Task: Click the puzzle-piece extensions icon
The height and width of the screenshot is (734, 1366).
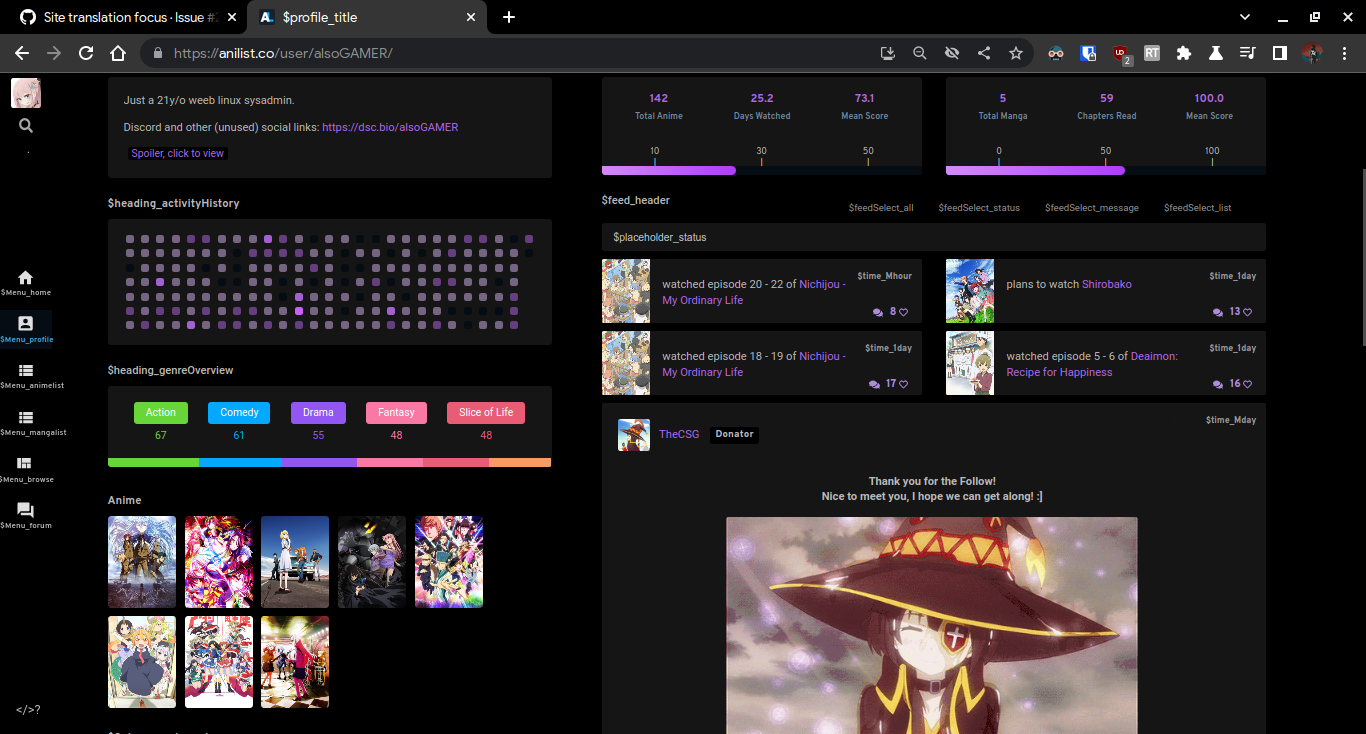Action: (x=1184, y=53)
